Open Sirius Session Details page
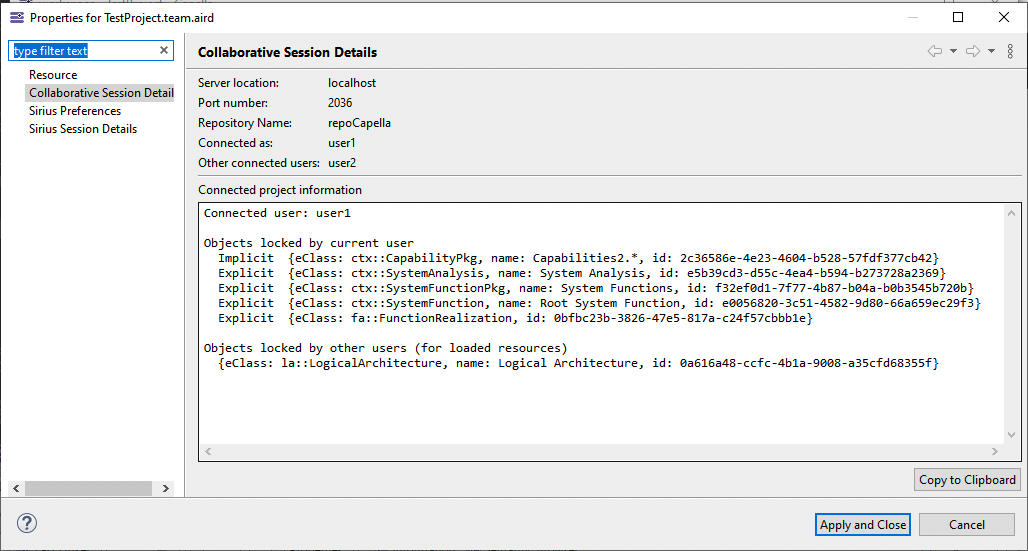Viewport: 1028px width, 551px height. coord(83,129)
